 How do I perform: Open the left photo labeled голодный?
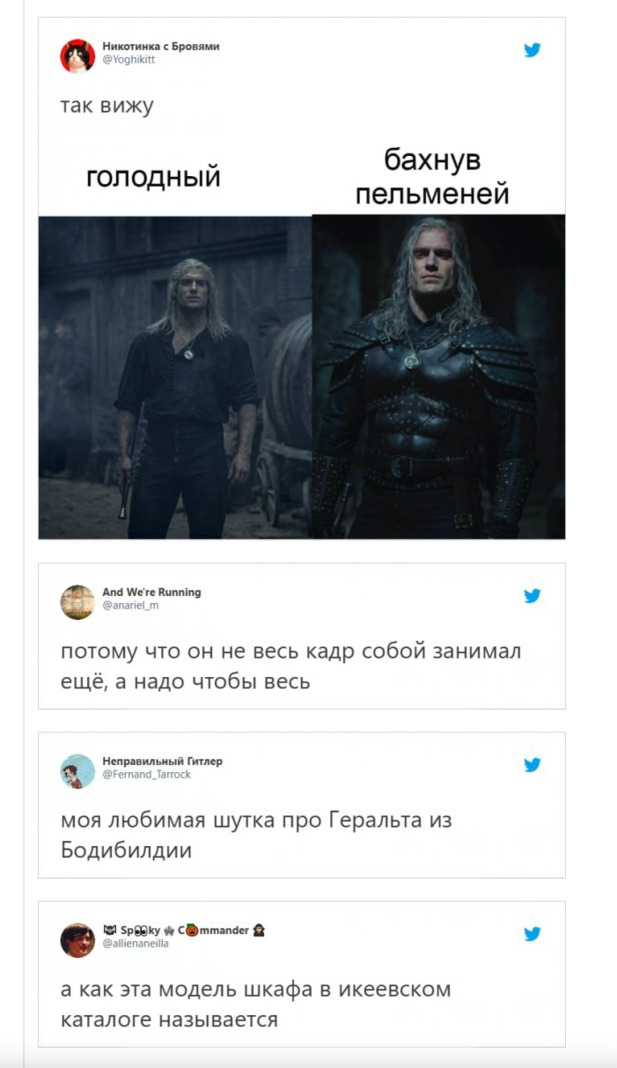click(x=175, y=377)
